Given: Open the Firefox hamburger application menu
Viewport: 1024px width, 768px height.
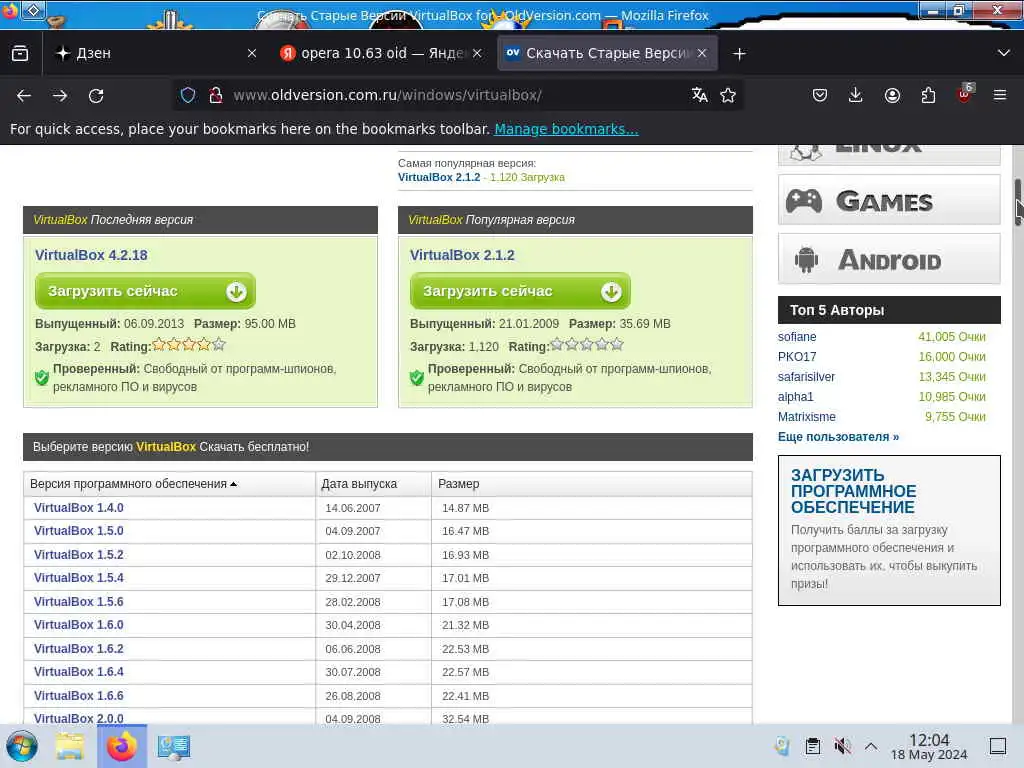Looking at the screenshot, I should [x=1000, y=95].
